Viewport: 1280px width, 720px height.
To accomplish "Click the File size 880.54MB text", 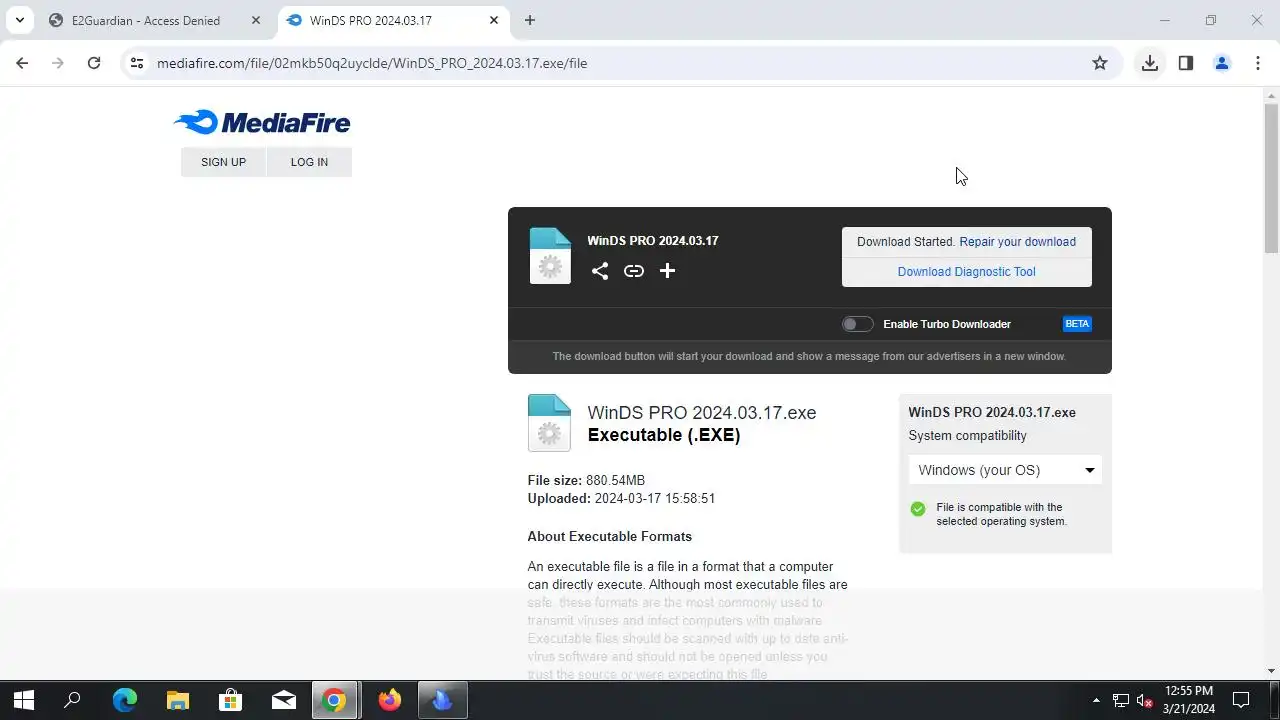I will click(586, 481).
